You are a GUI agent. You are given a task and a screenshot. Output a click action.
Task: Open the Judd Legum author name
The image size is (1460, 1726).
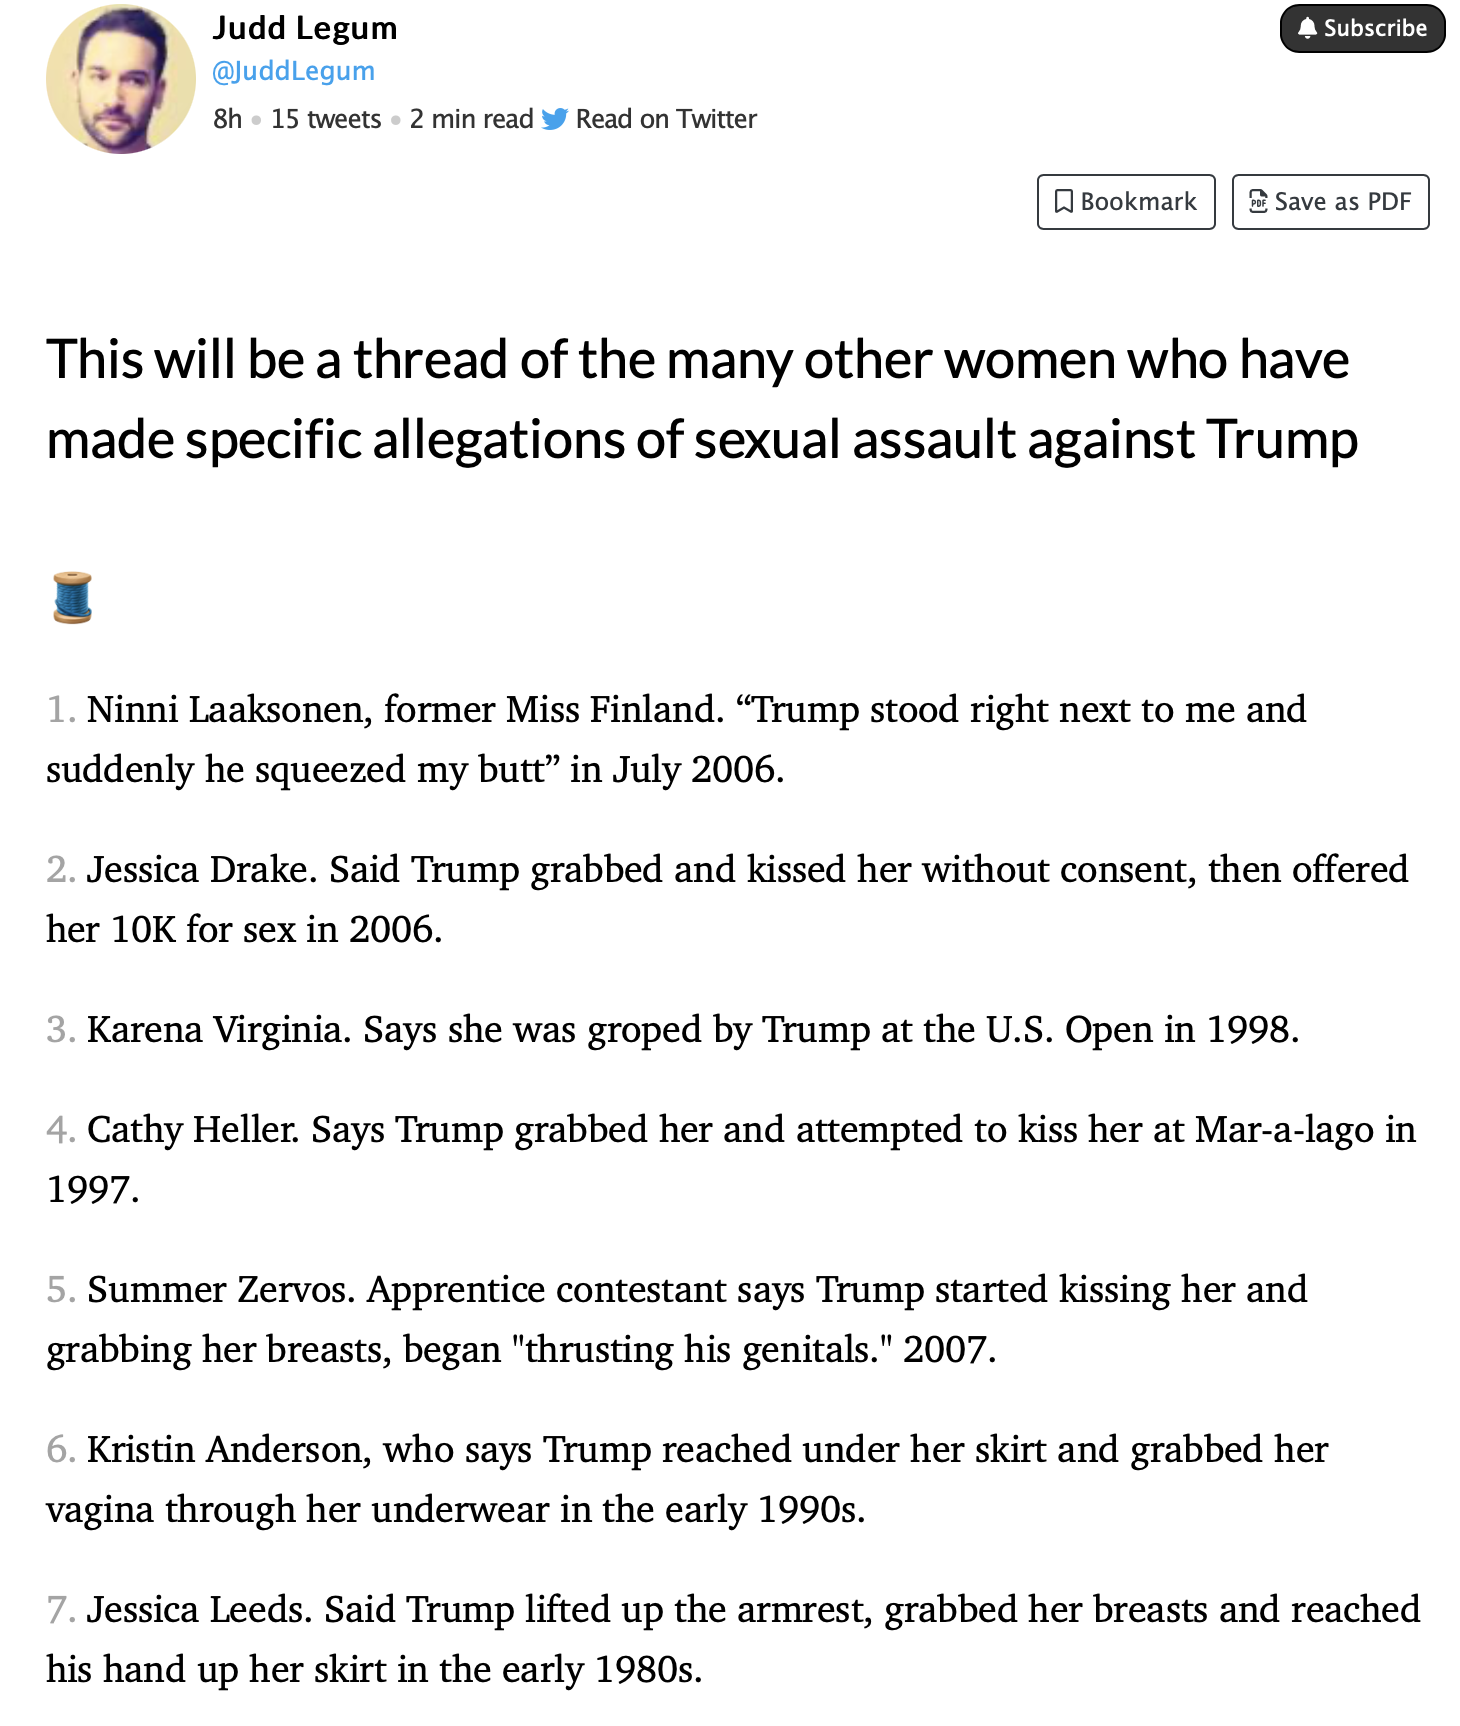(305, 28)
